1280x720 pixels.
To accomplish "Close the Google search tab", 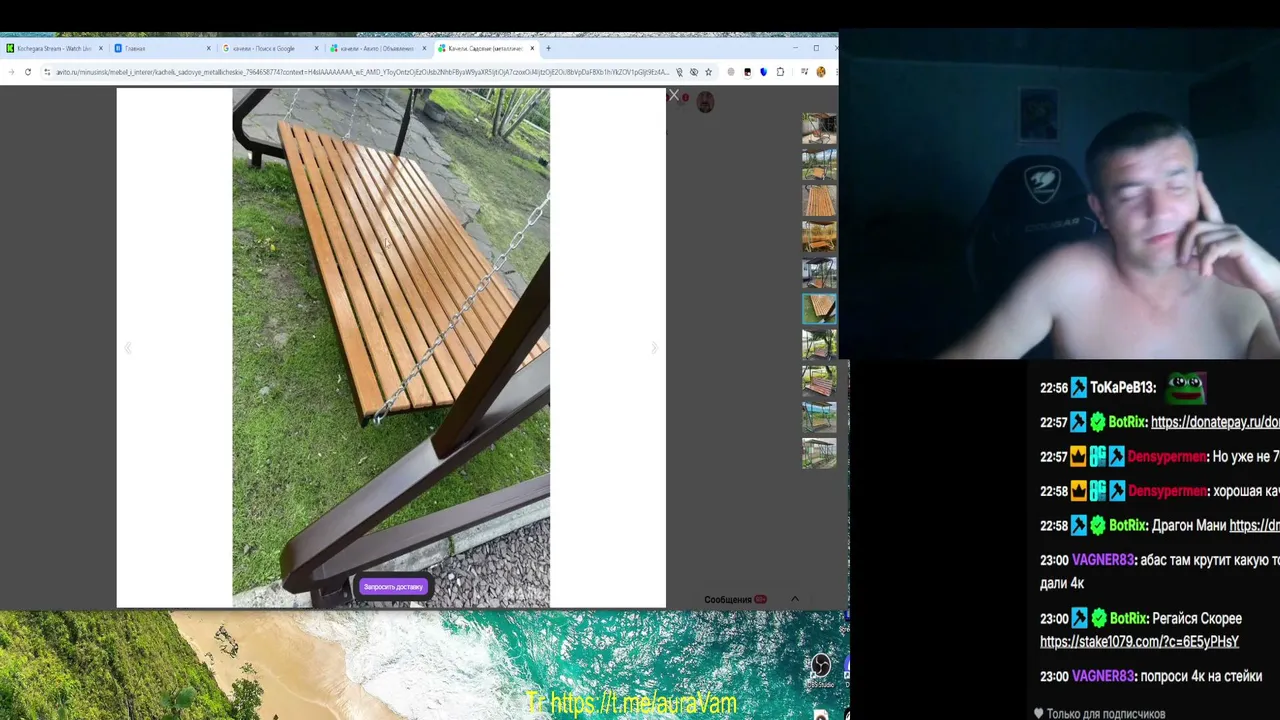I will click(316, 48).
